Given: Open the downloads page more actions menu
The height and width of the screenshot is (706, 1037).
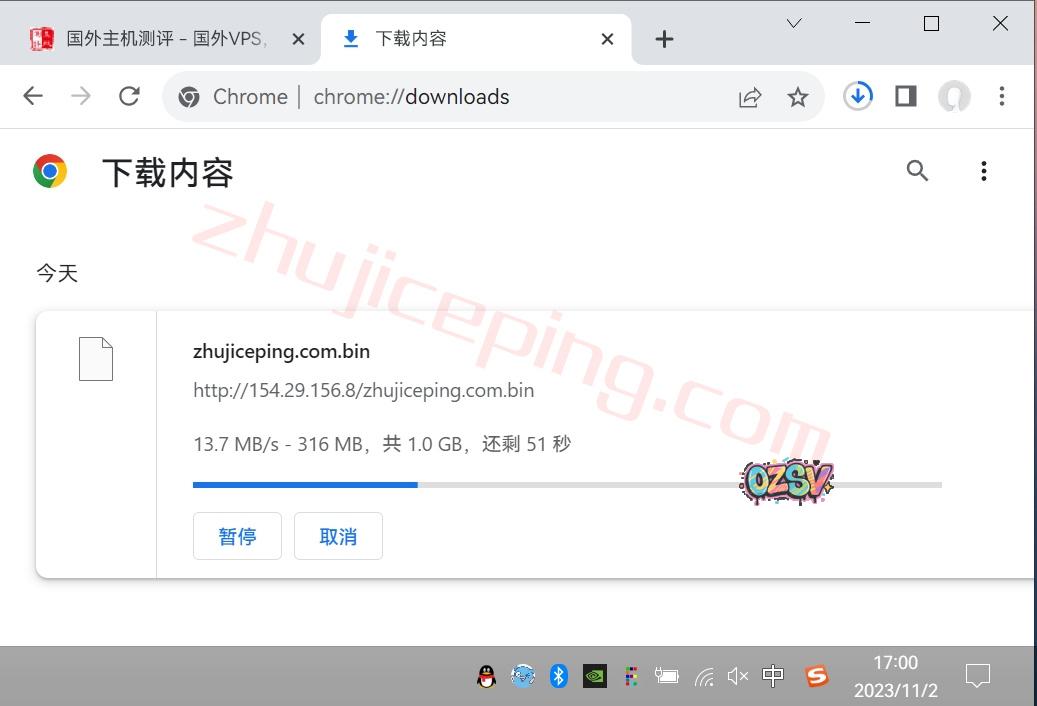Looking at the screenshot, I should click(984, 171).
